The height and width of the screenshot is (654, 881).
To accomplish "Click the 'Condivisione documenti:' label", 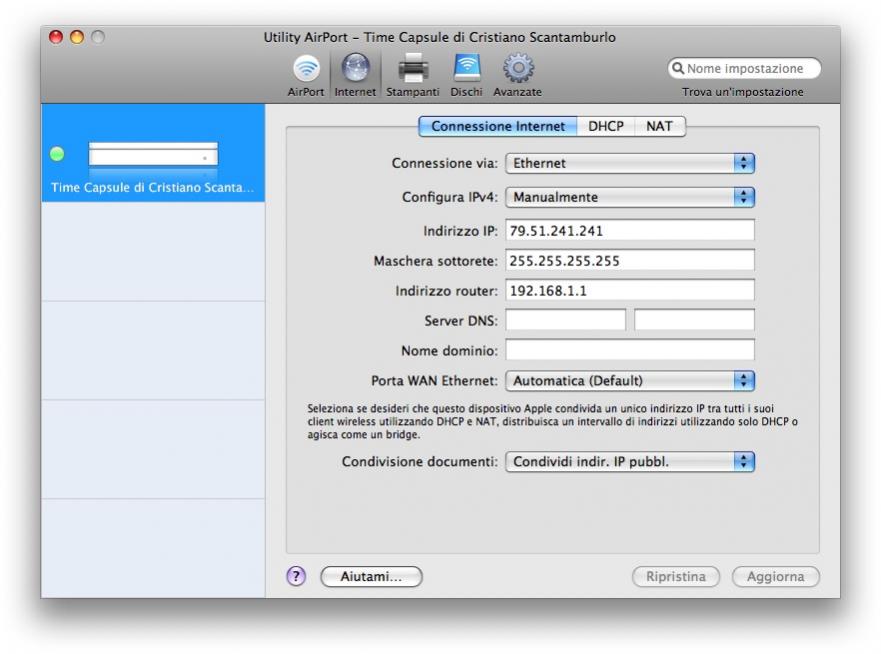I will pos(420,462).
